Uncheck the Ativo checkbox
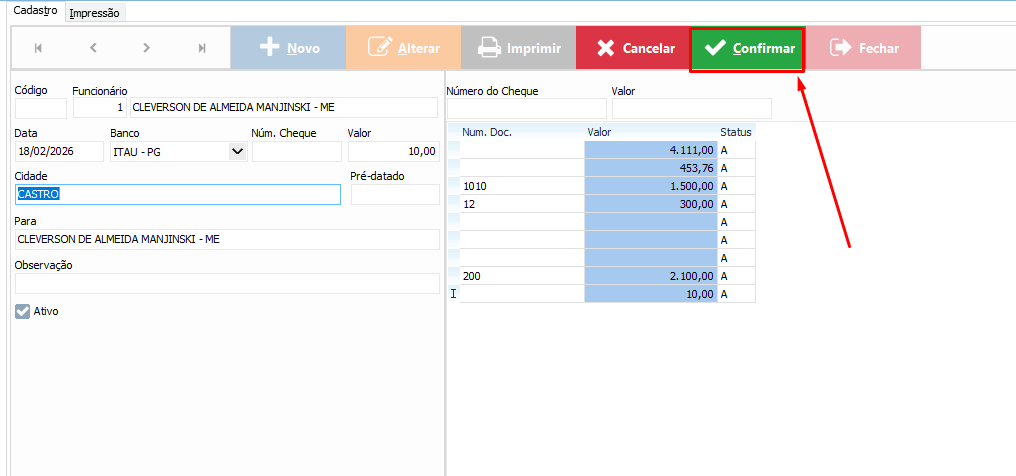1016x476 pixels. click(x=23, y=311)
